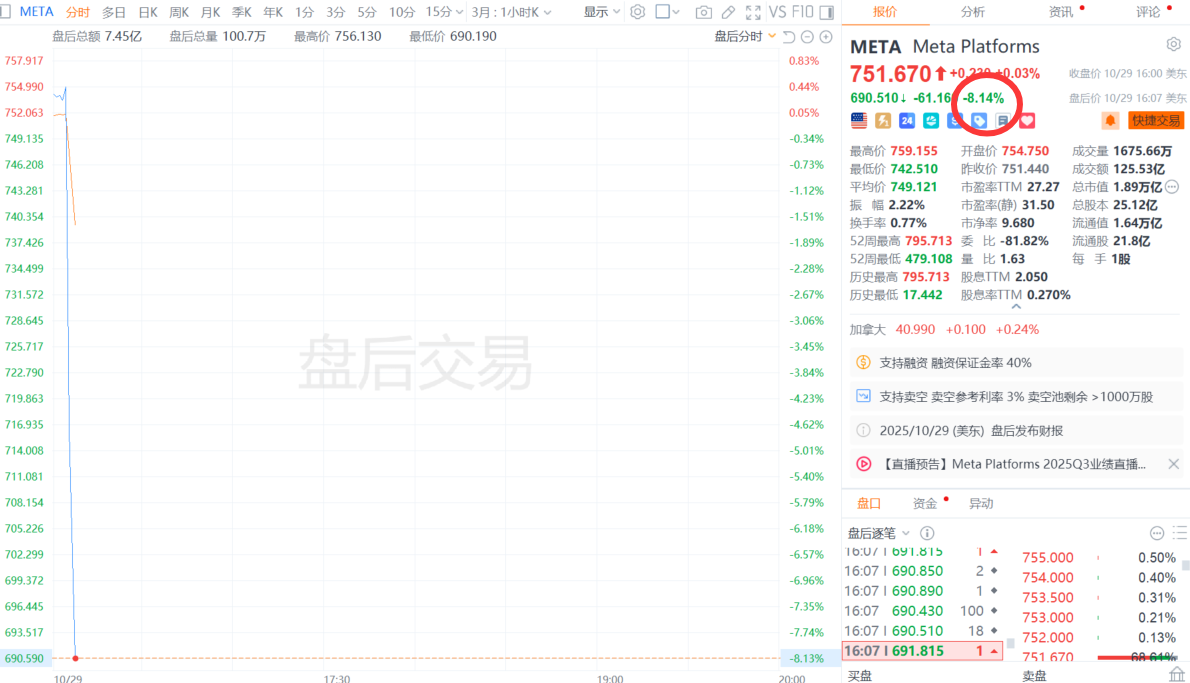Screen dimensions: 1190x683
Task: Select the 16:07 690.430 100 tick row
Action: click(x=922, y=611)
